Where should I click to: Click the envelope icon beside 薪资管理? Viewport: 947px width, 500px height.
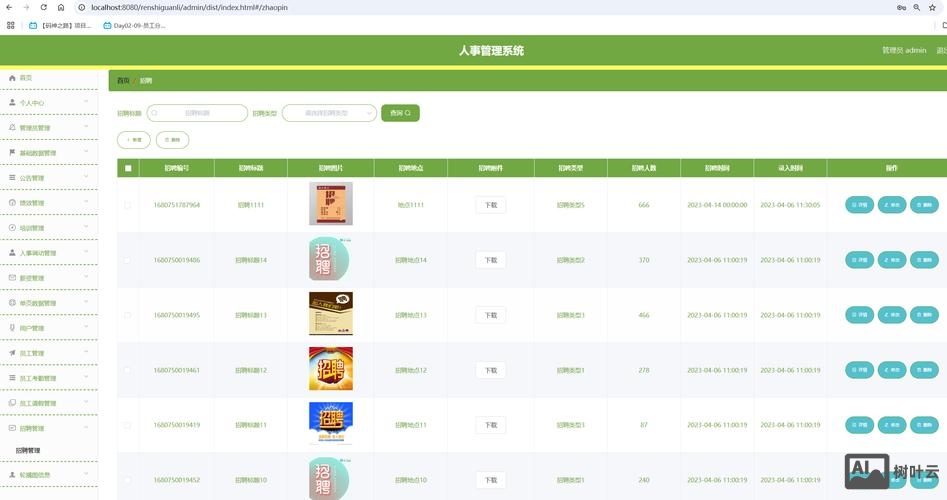12,278
